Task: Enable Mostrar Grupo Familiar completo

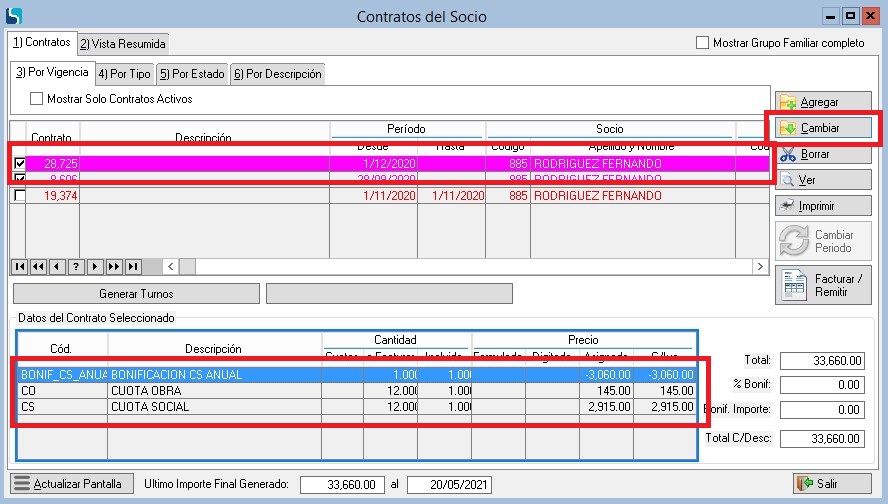Action: coord(703,43)
